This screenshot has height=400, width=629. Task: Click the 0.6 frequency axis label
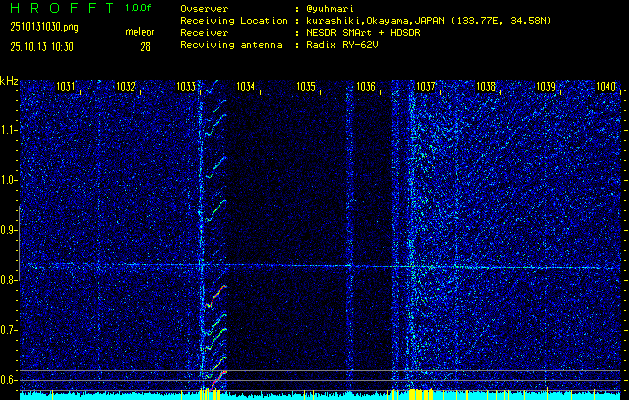[x=9, y=380]
